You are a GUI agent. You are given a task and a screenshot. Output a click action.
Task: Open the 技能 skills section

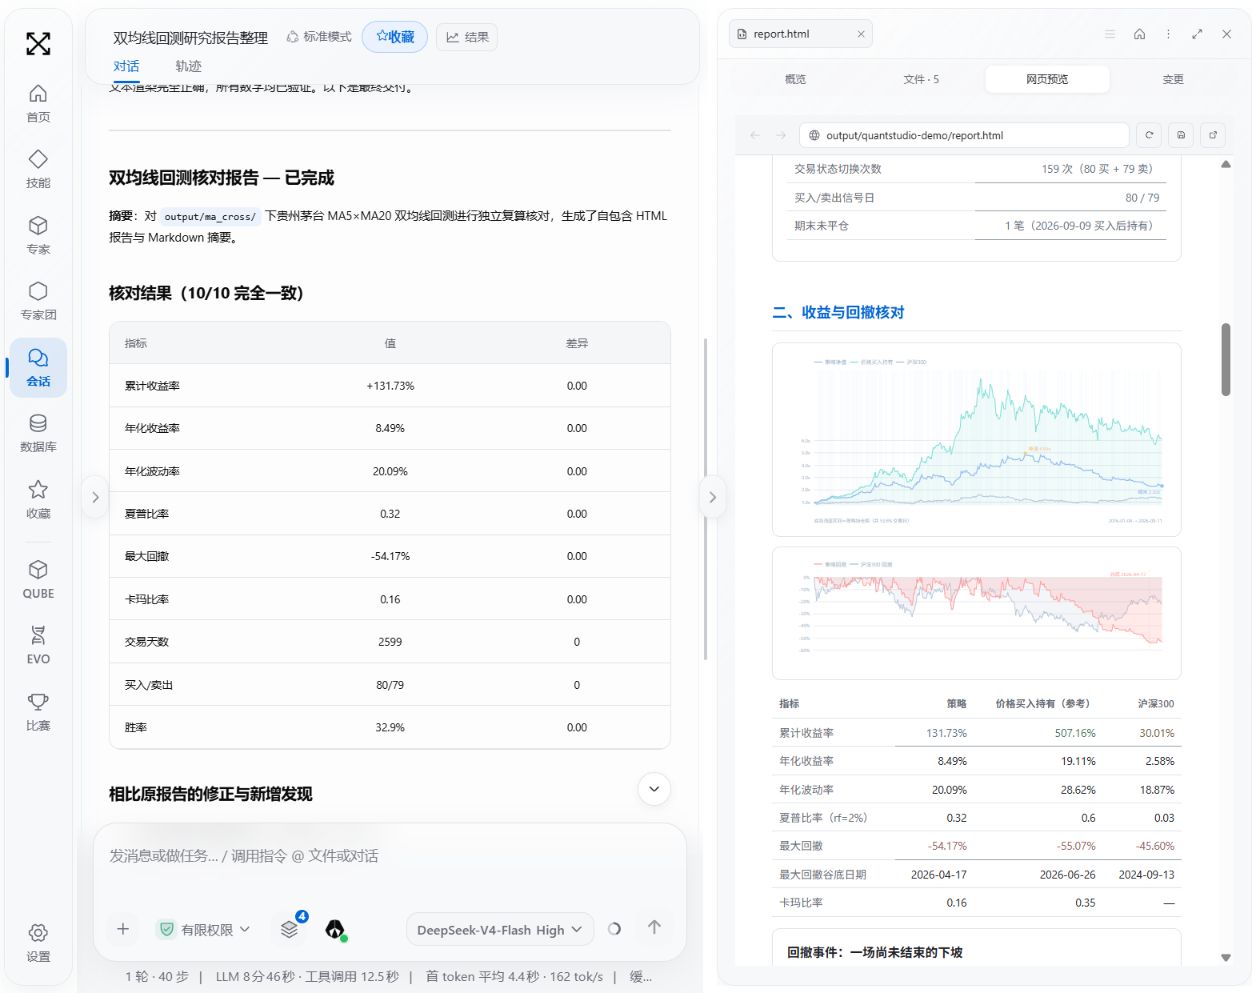(38, 169)
